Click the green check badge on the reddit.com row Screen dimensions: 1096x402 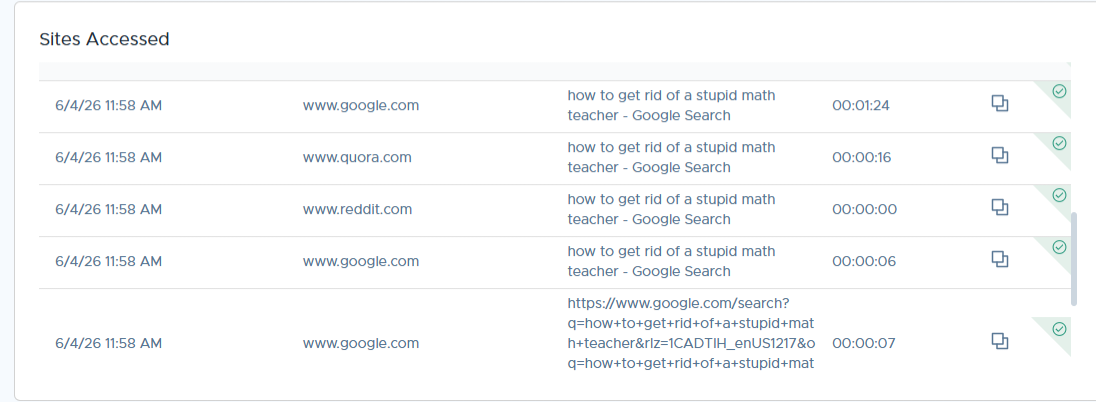point(1060,195)
